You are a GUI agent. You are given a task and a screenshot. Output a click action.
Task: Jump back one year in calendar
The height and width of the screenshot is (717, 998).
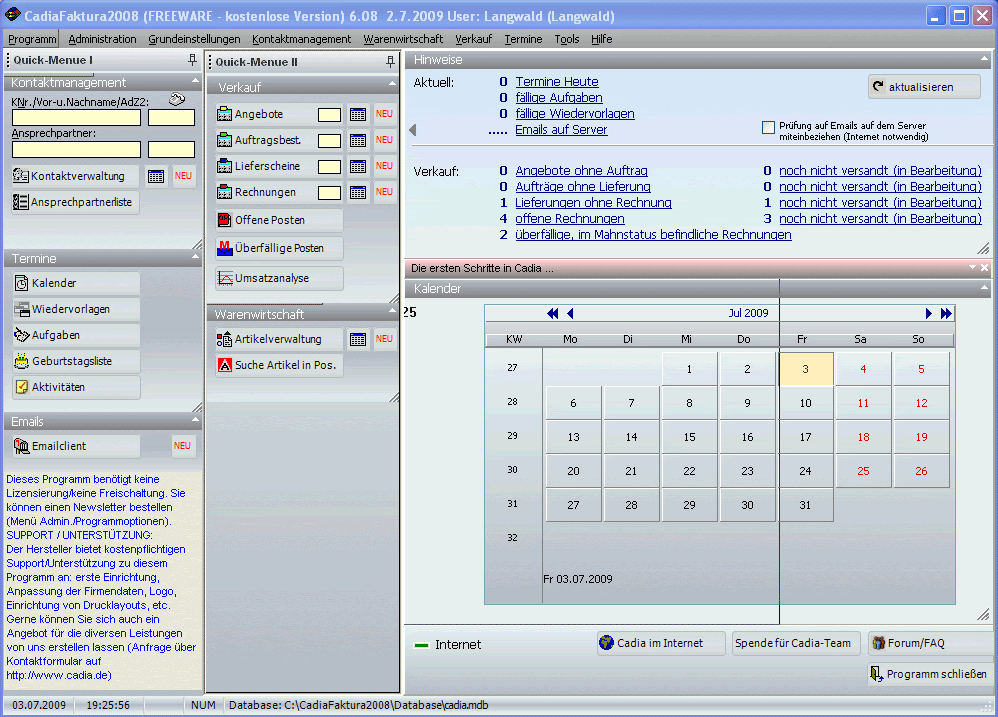click(552, 314)
